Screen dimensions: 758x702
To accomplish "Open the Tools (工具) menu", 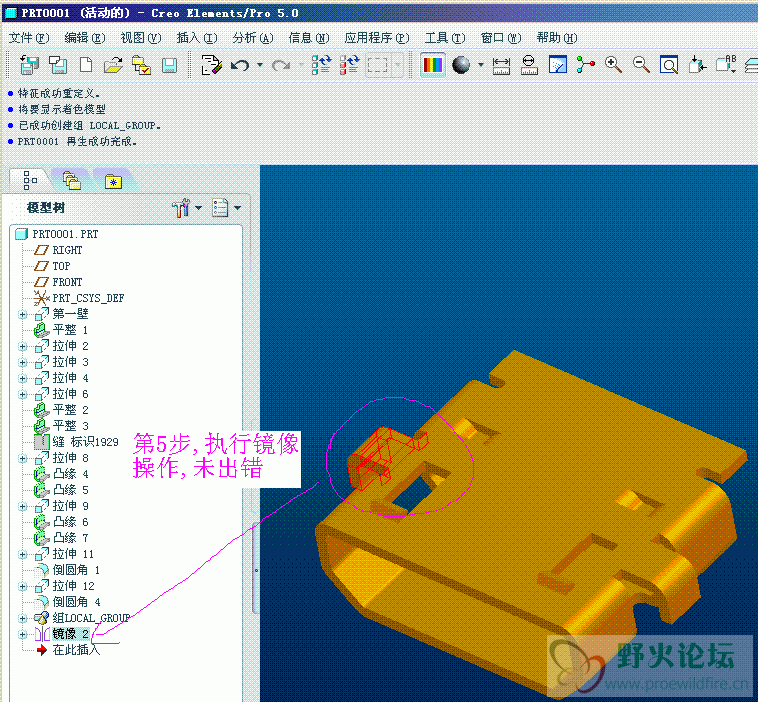I will click(445, 38).
